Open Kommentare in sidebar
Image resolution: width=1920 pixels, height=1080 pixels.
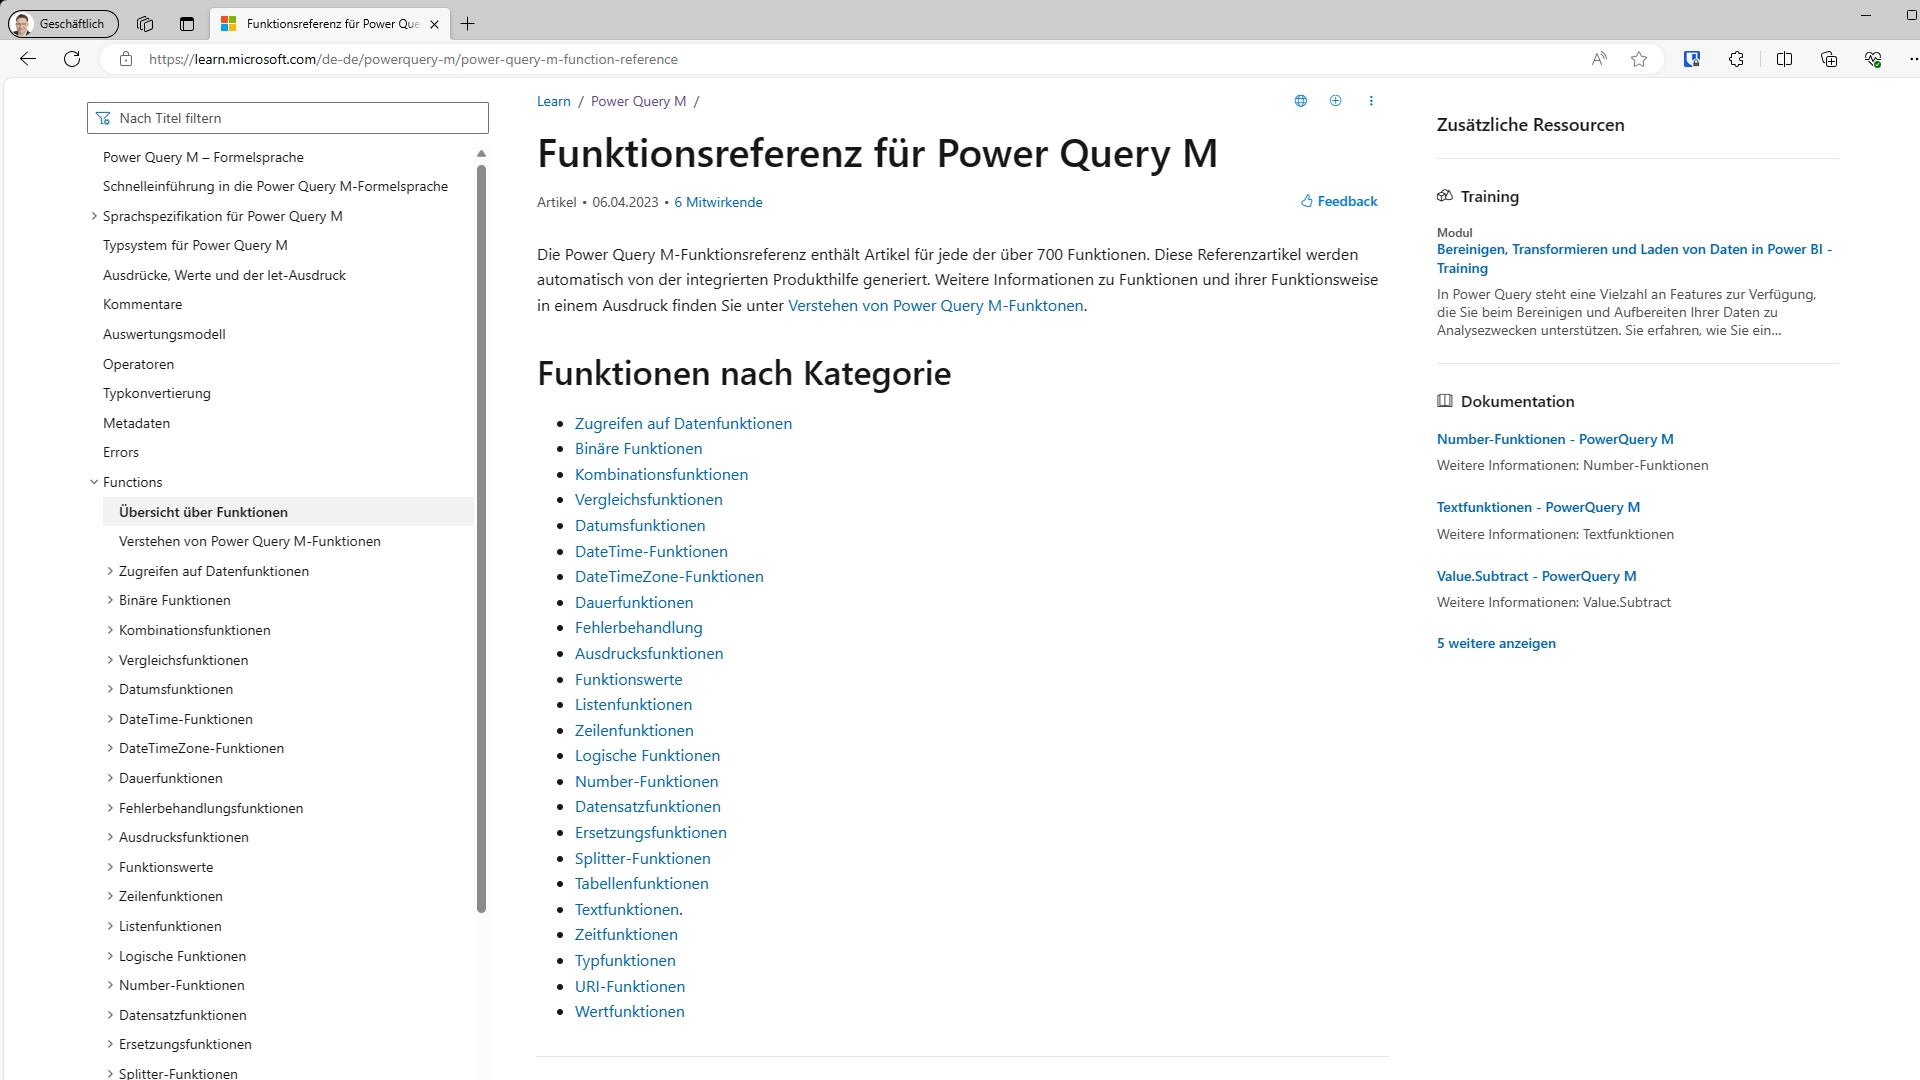coord(142,304)
